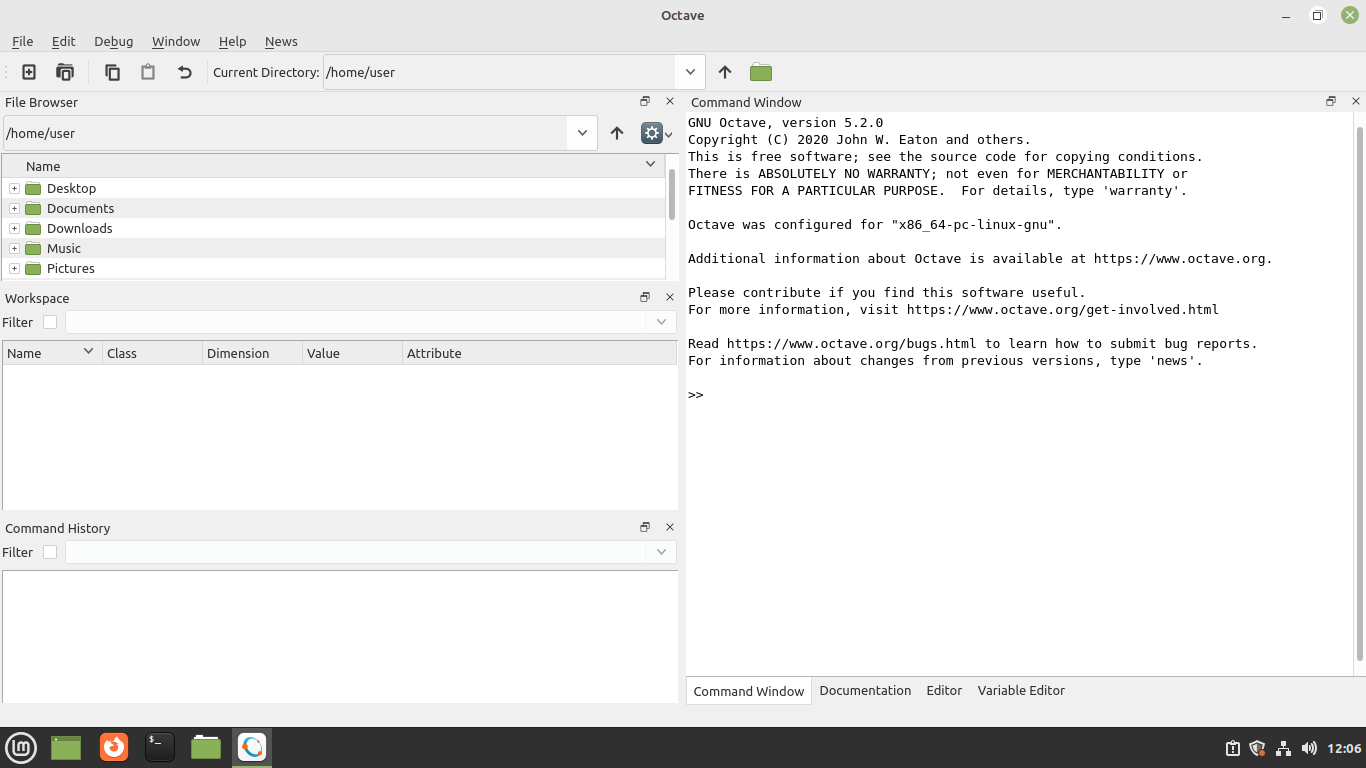Sort Workspace by Name column
The height and width of the screenshot is (768, 1366).
52,353
